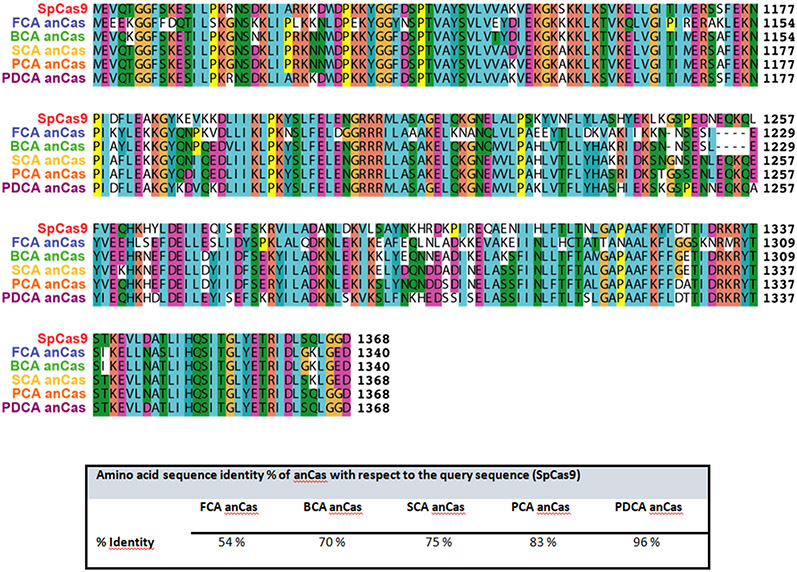Select FCA anCas label of row ending 1340
This screenshot has height=572, width=797.
[48, 352]
